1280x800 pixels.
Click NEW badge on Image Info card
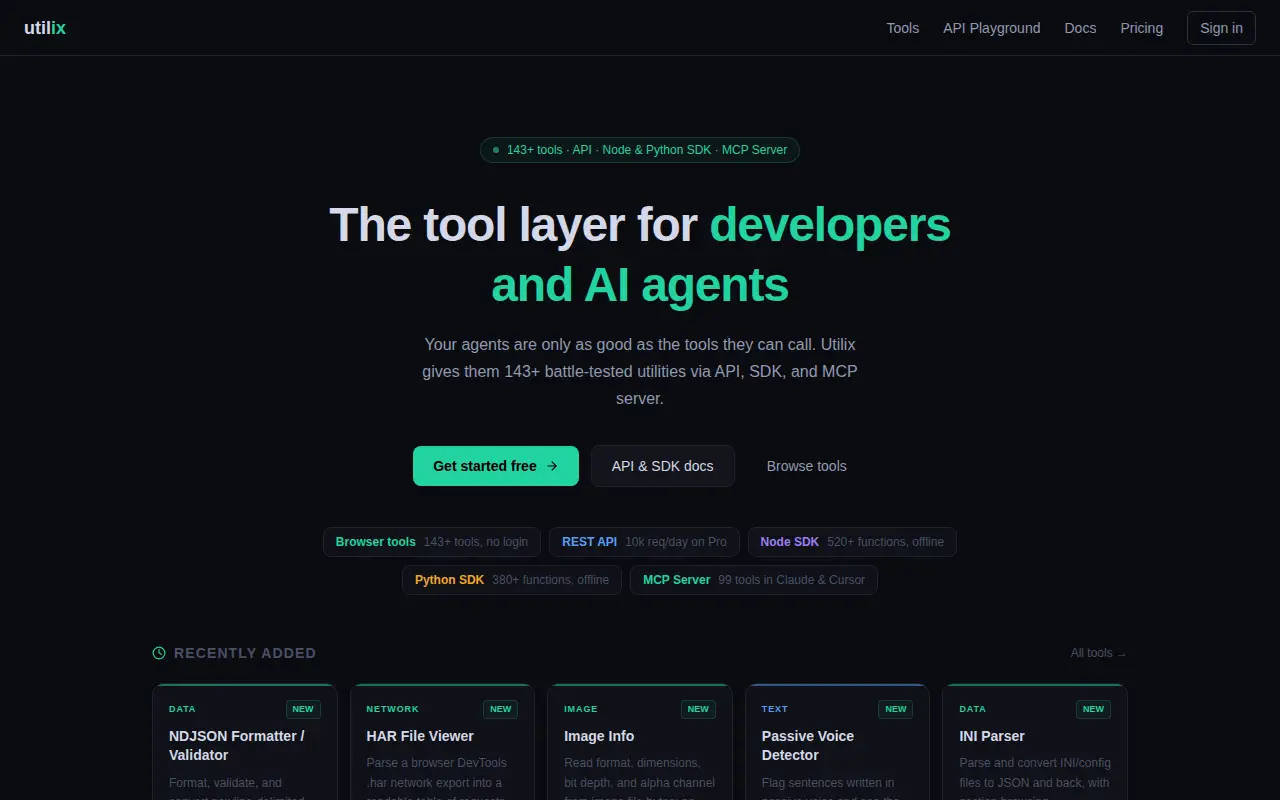click(698, 709)
